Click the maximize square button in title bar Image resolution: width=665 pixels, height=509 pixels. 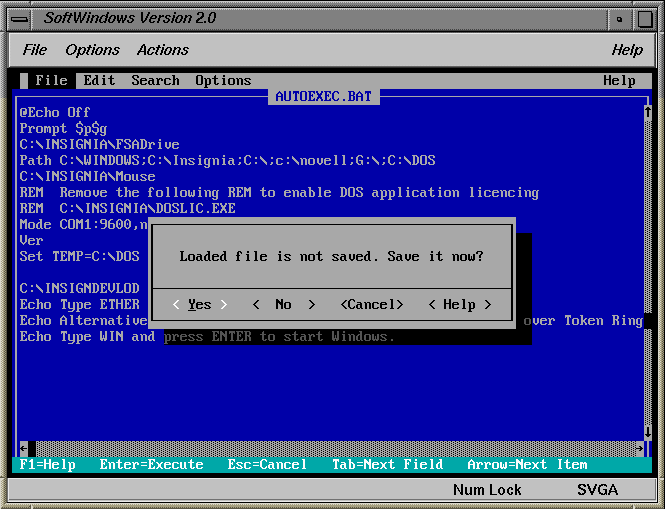[645, 19]
